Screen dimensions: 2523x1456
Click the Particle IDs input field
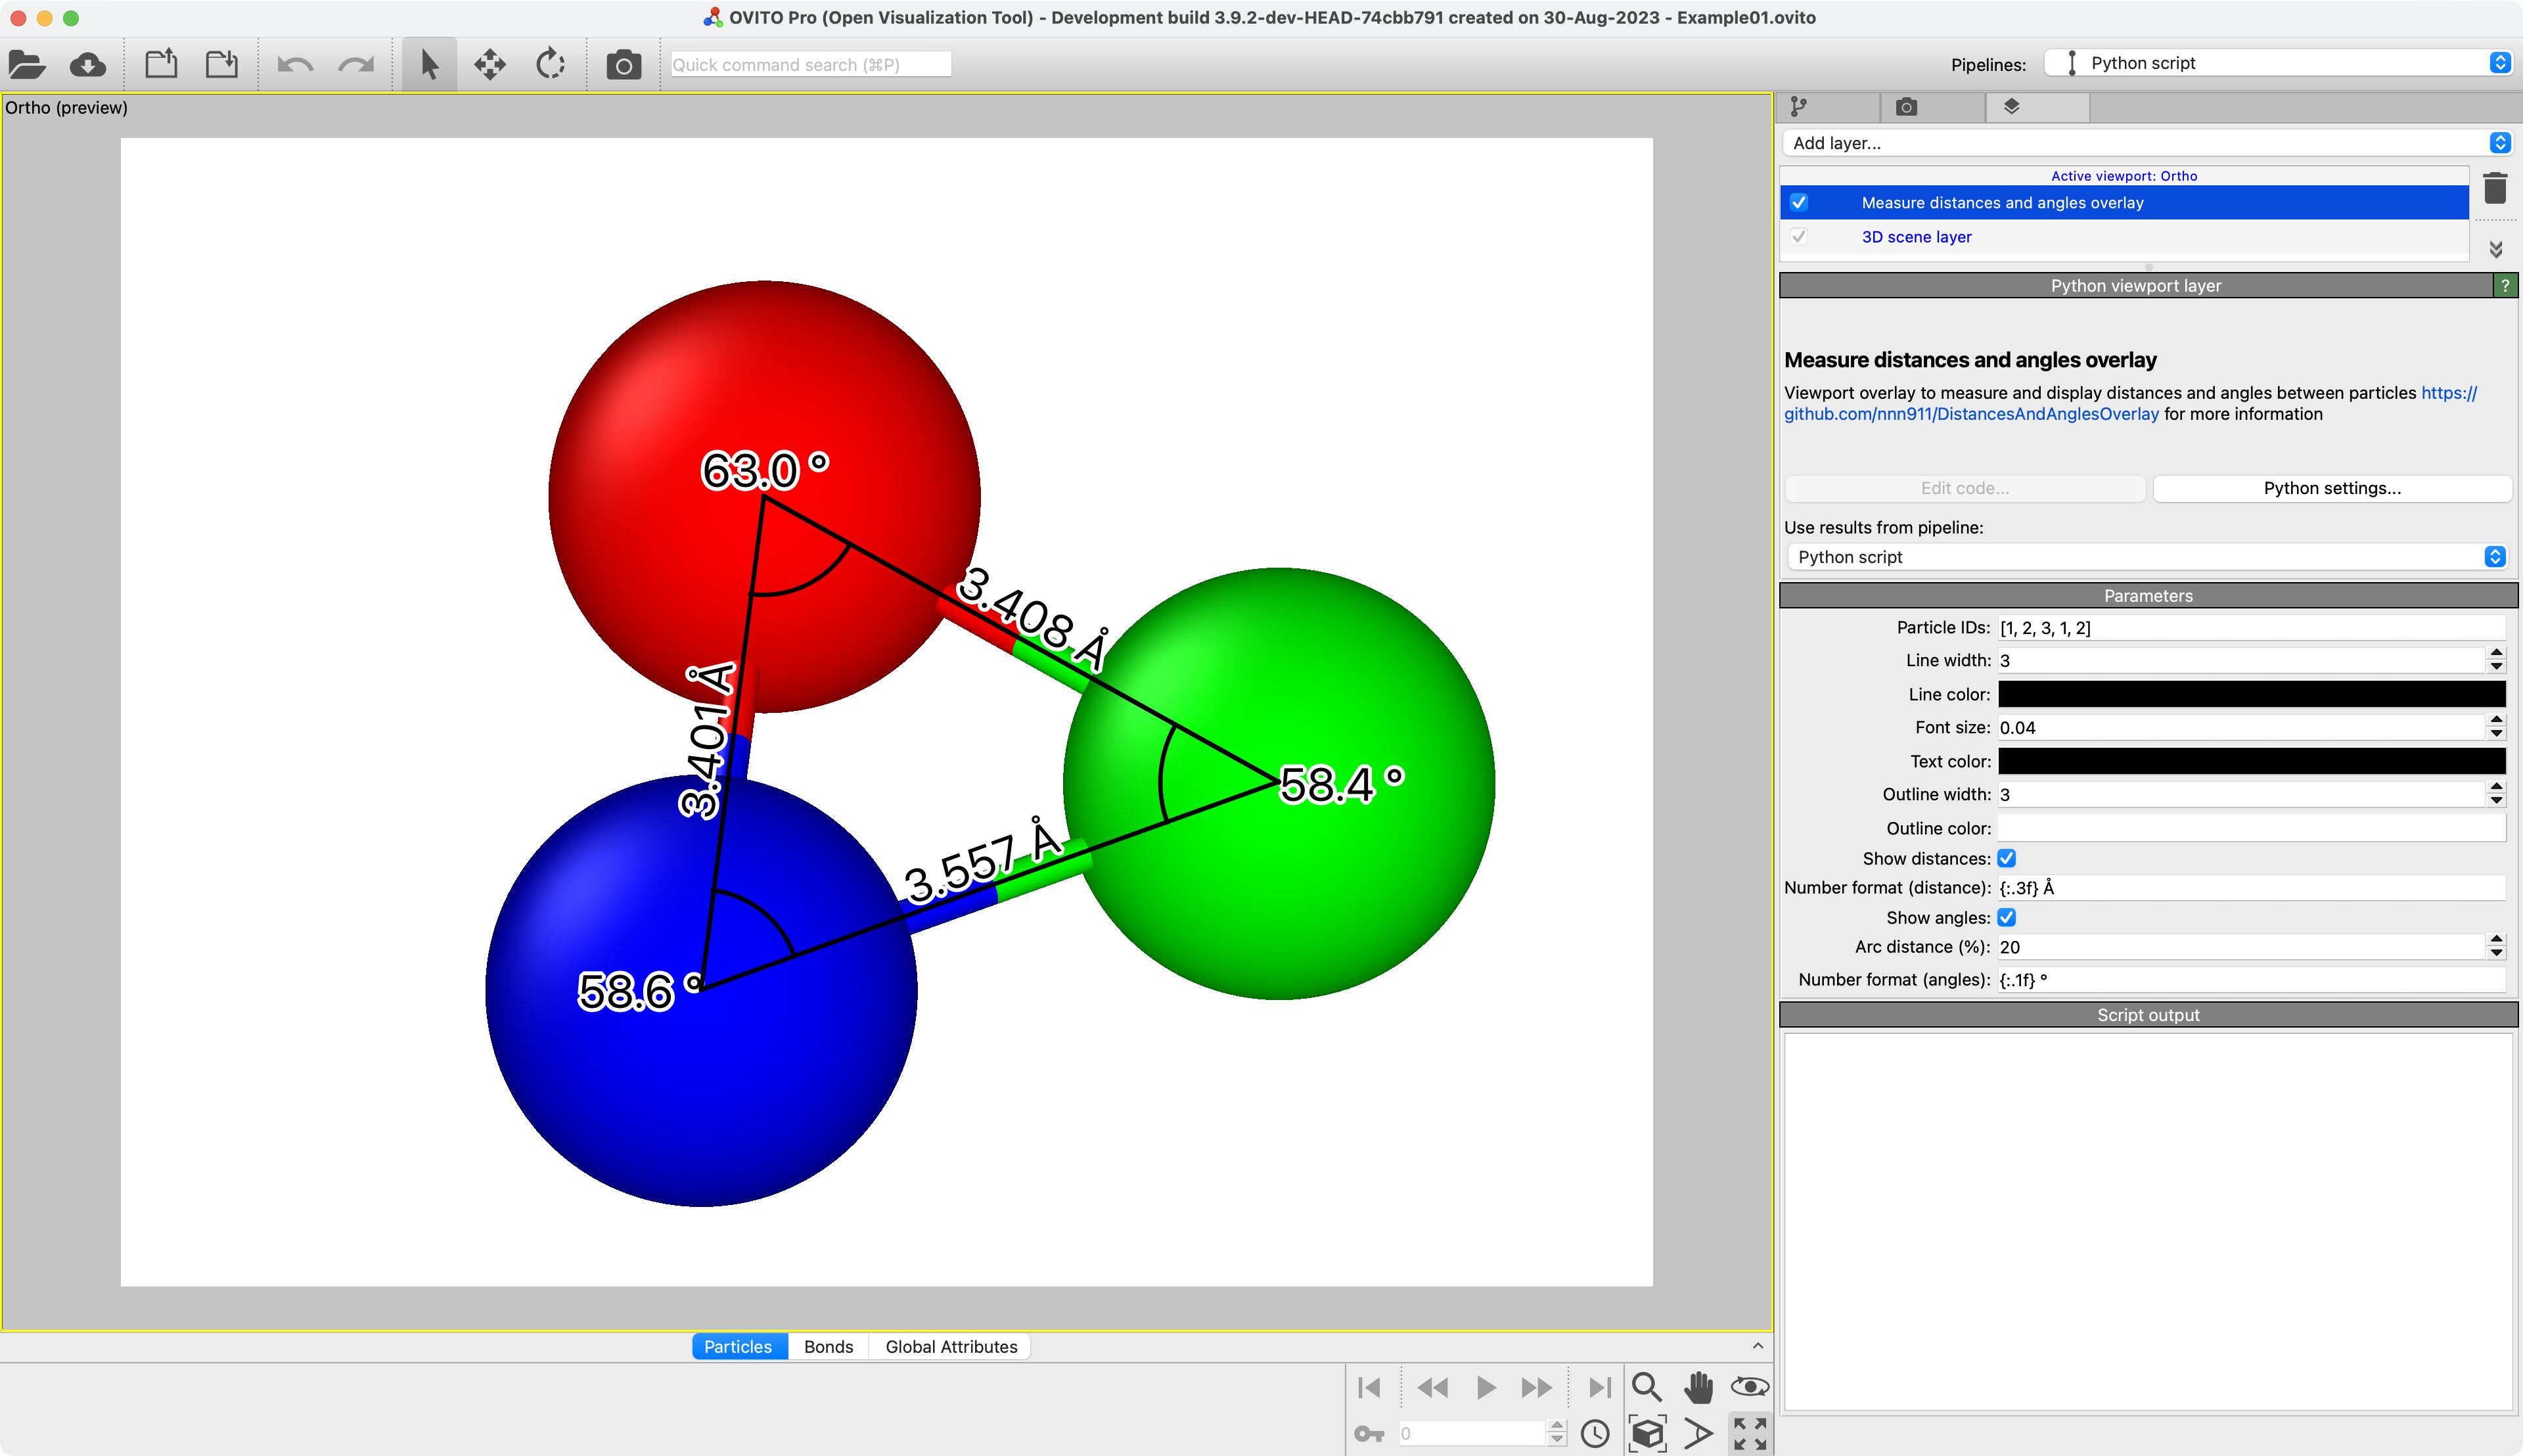point(2251,628)
